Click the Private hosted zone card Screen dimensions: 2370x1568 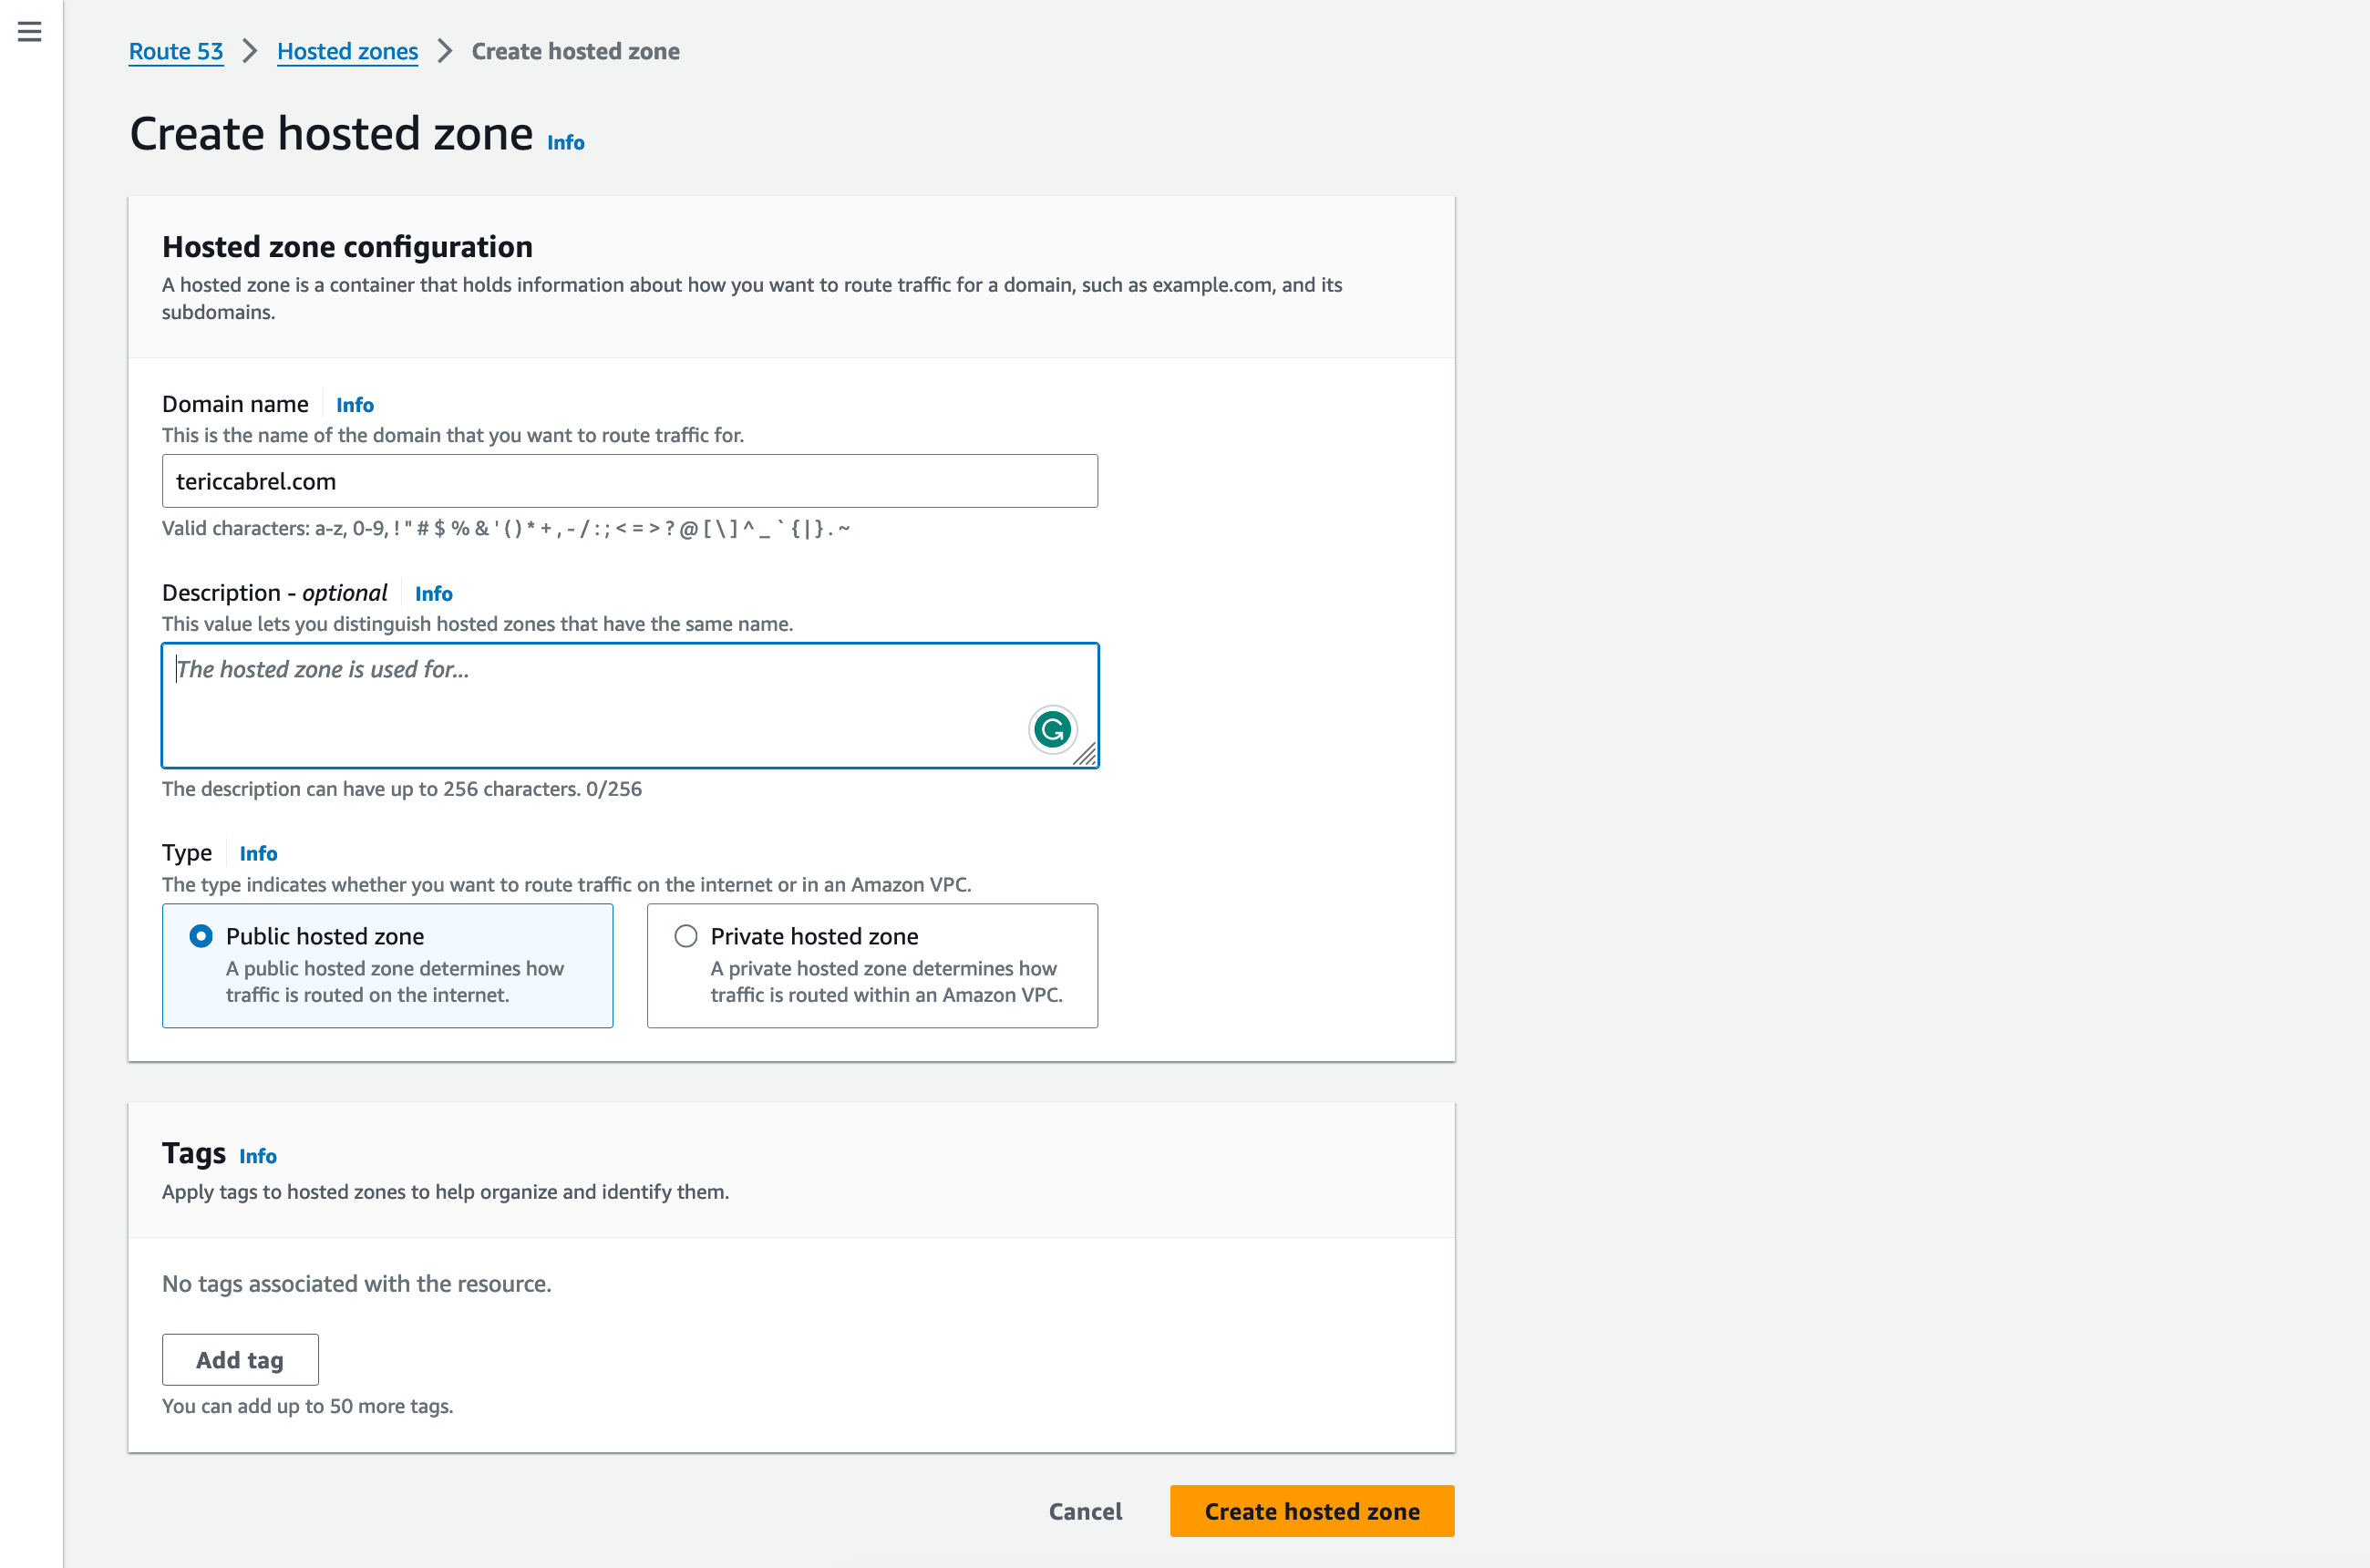[x=872, y=966]
